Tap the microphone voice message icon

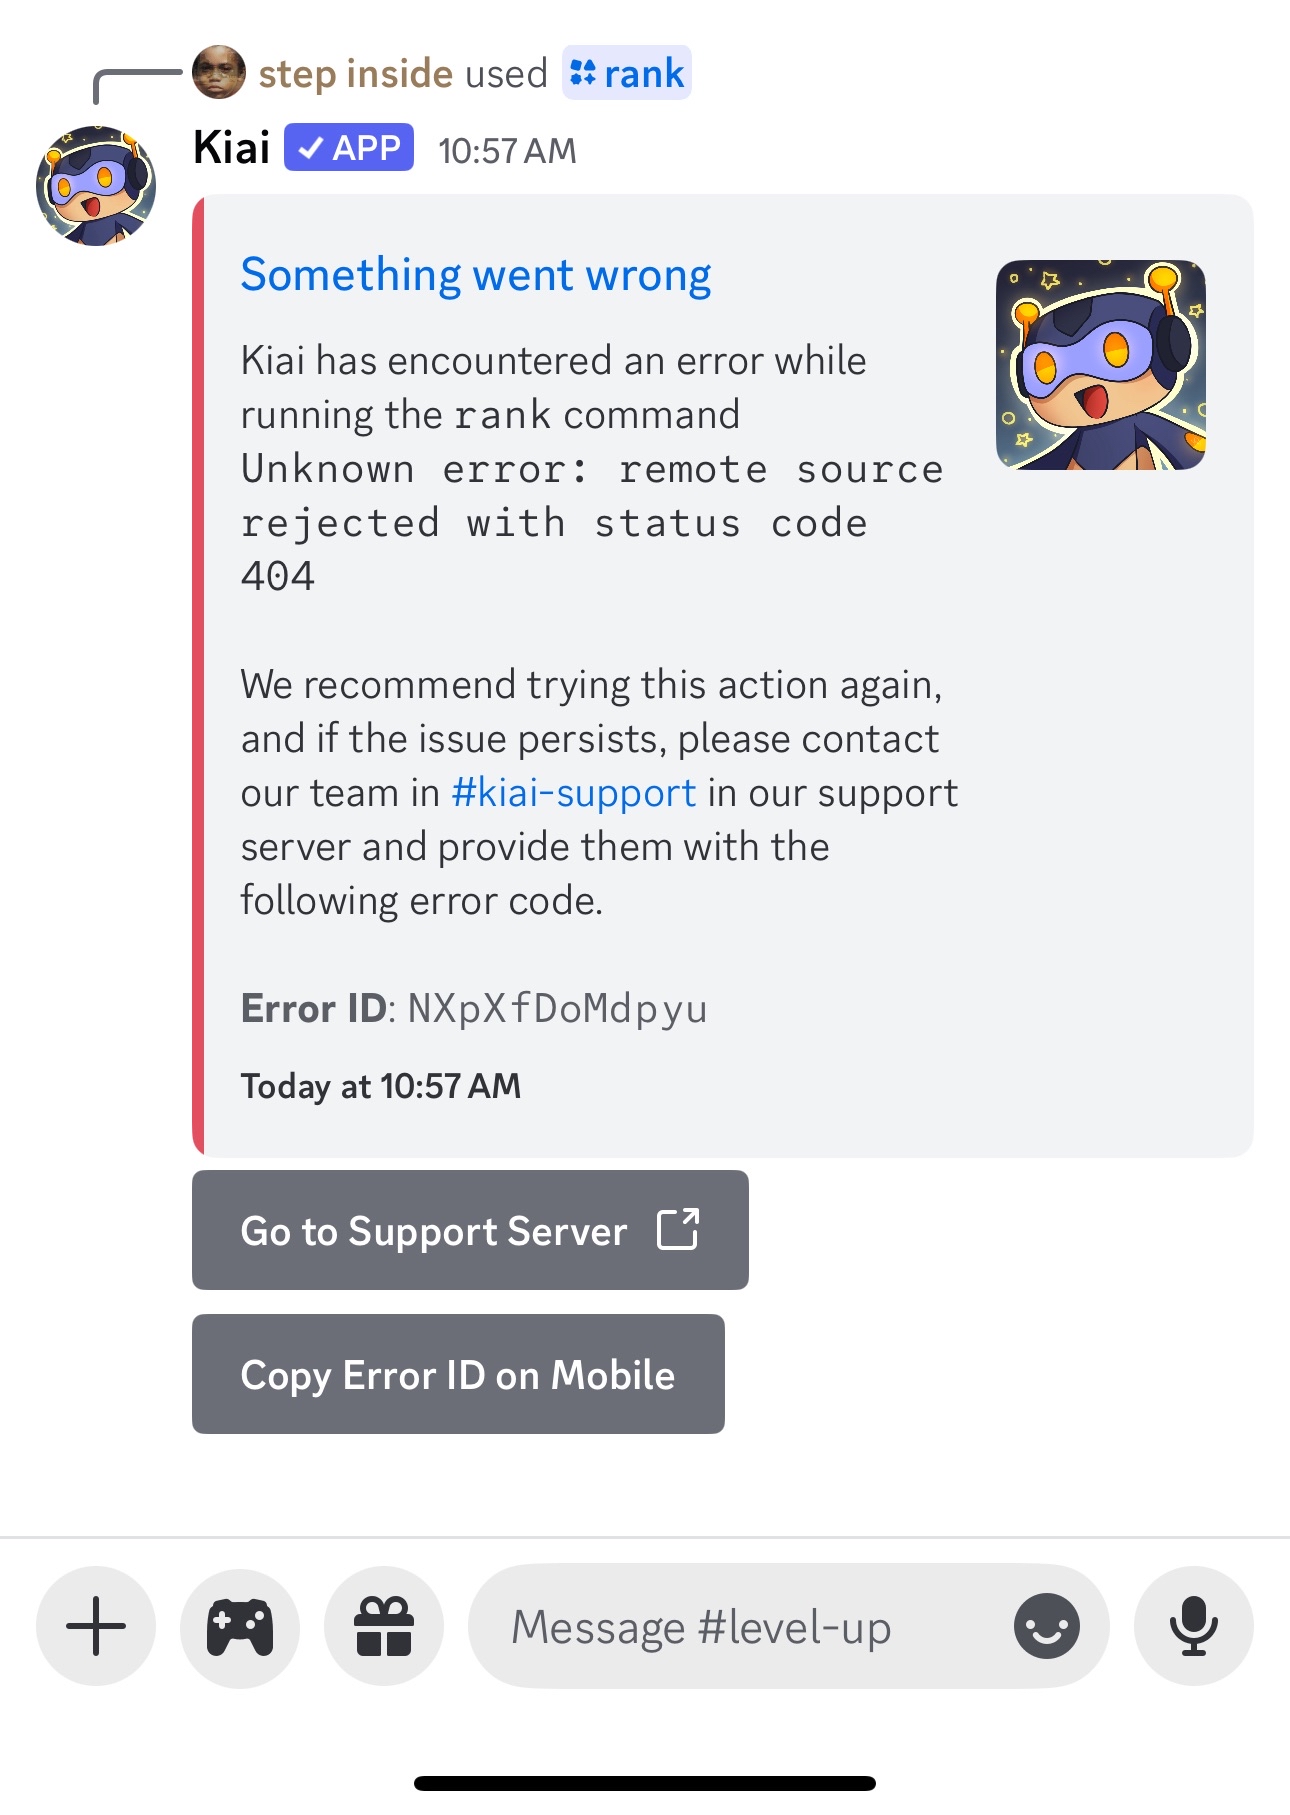tap(1193, 1626)
